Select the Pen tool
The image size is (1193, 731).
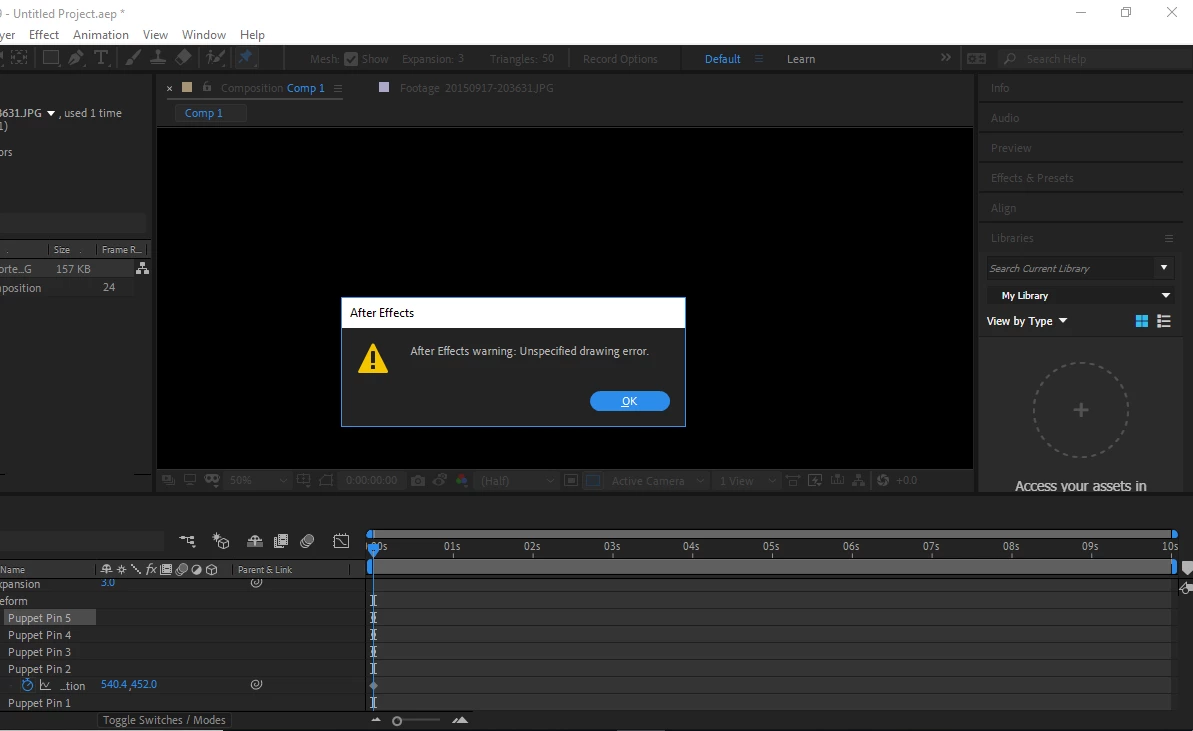click(76, 58)
